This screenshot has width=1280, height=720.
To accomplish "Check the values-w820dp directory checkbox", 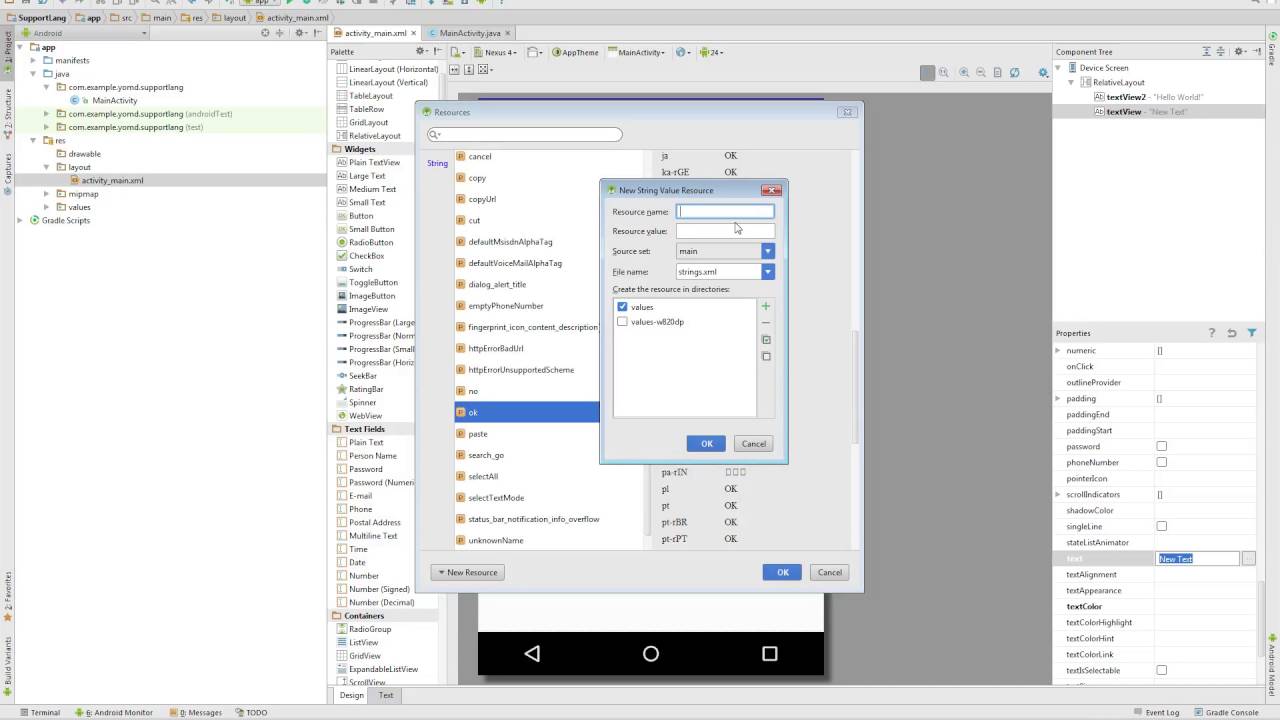I will (x=622, y=322).
